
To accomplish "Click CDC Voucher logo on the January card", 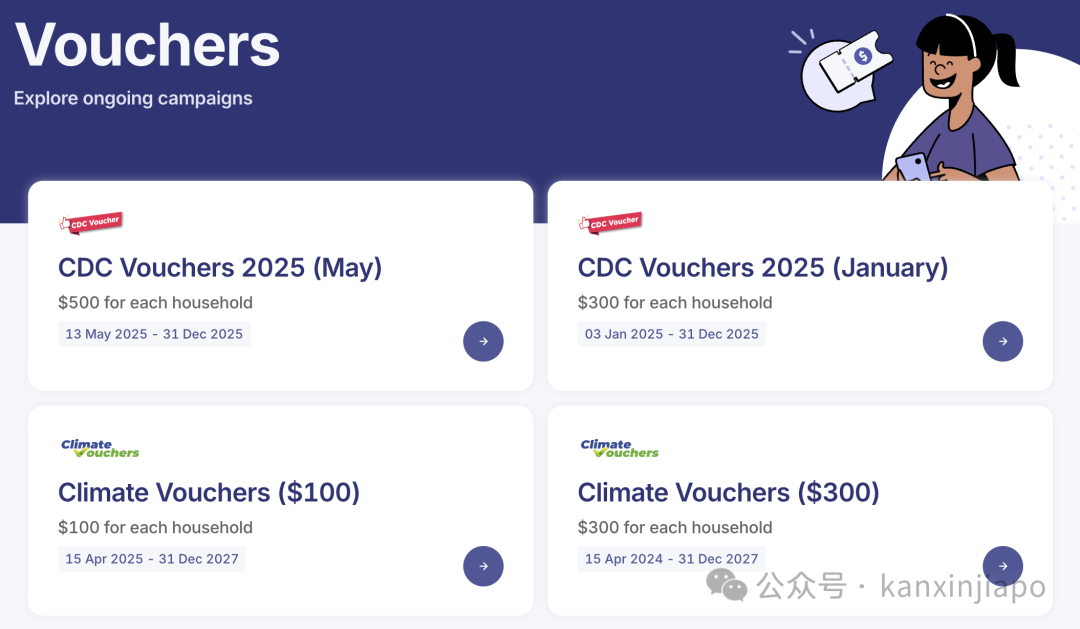I will (x=610, y=223).
